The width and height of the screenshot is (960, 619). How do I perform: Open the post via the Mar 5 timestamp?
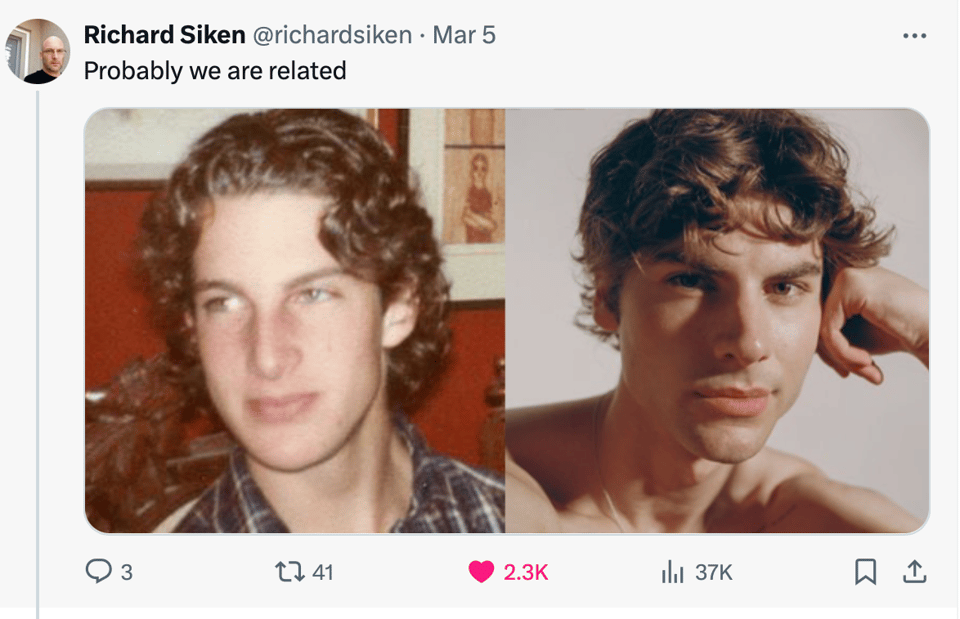[x=463, y=35]
